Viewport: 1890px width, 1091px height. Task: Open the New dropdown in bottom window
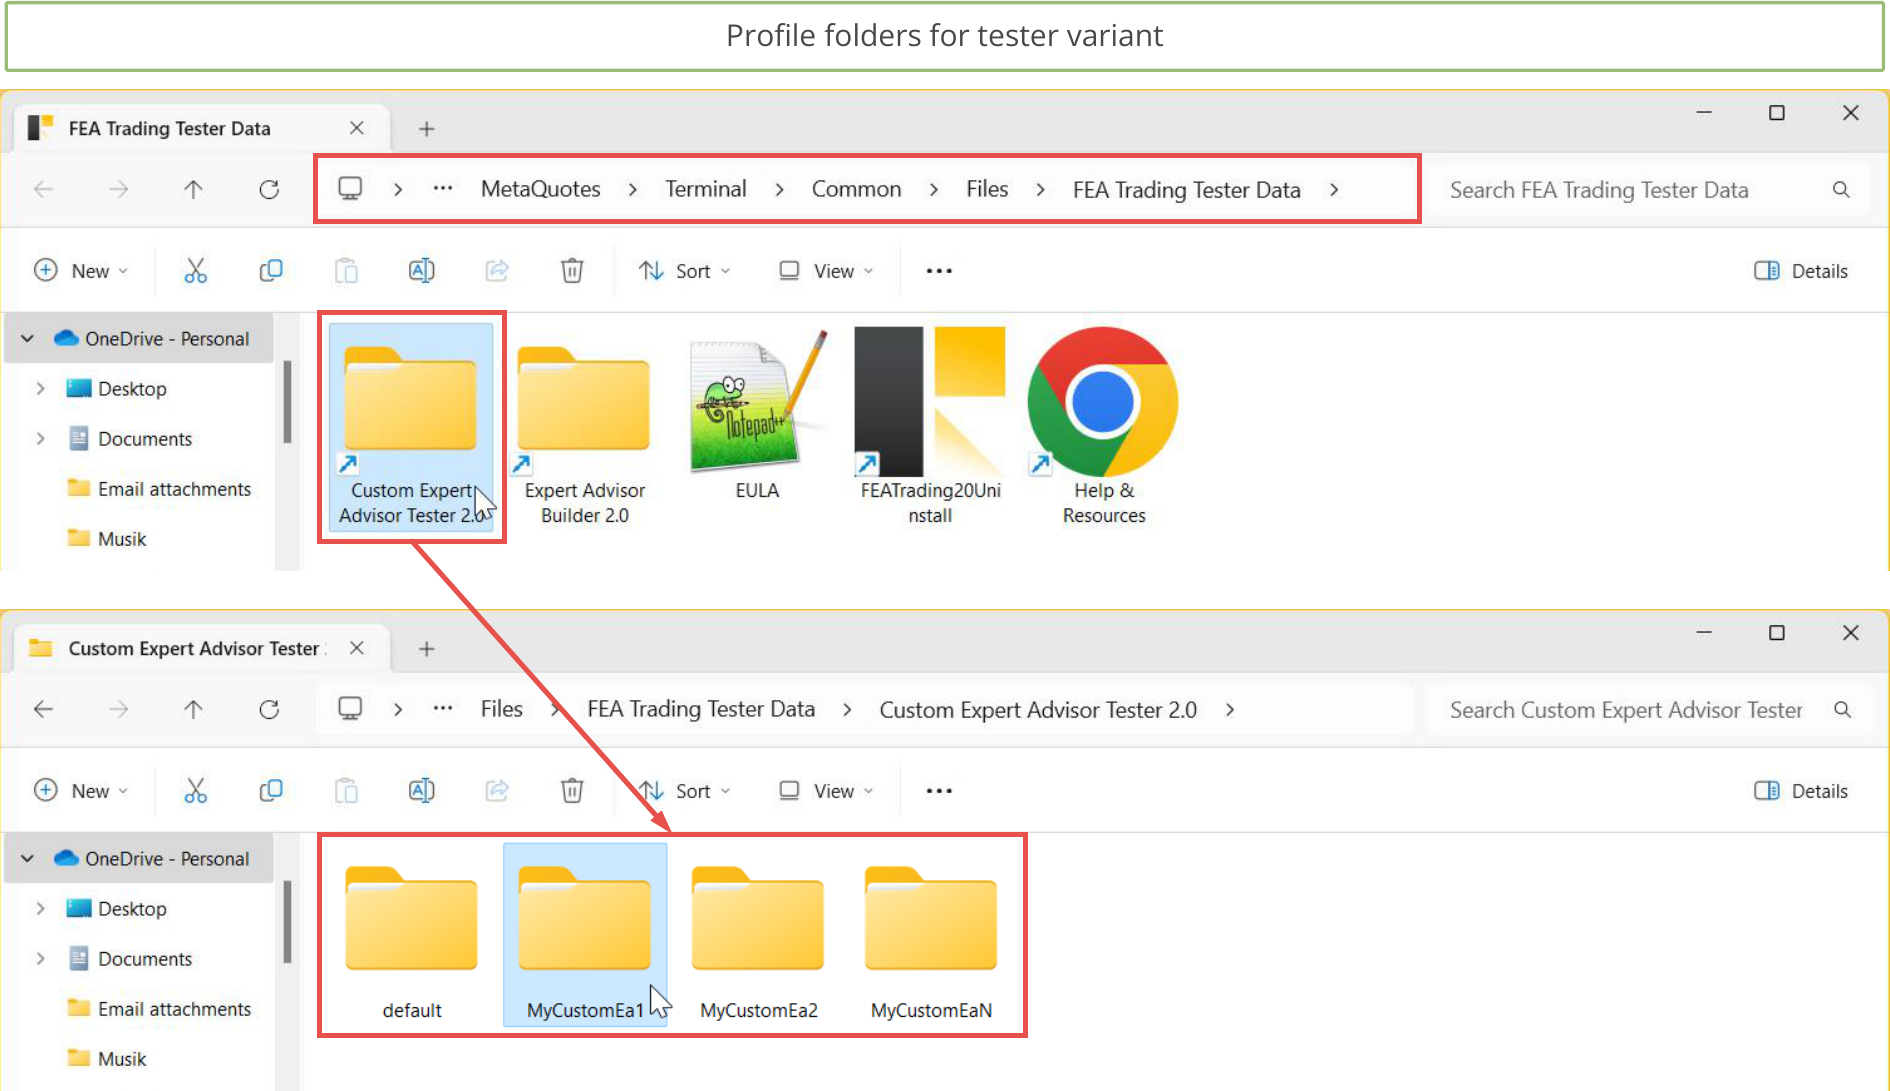(81, 791)
